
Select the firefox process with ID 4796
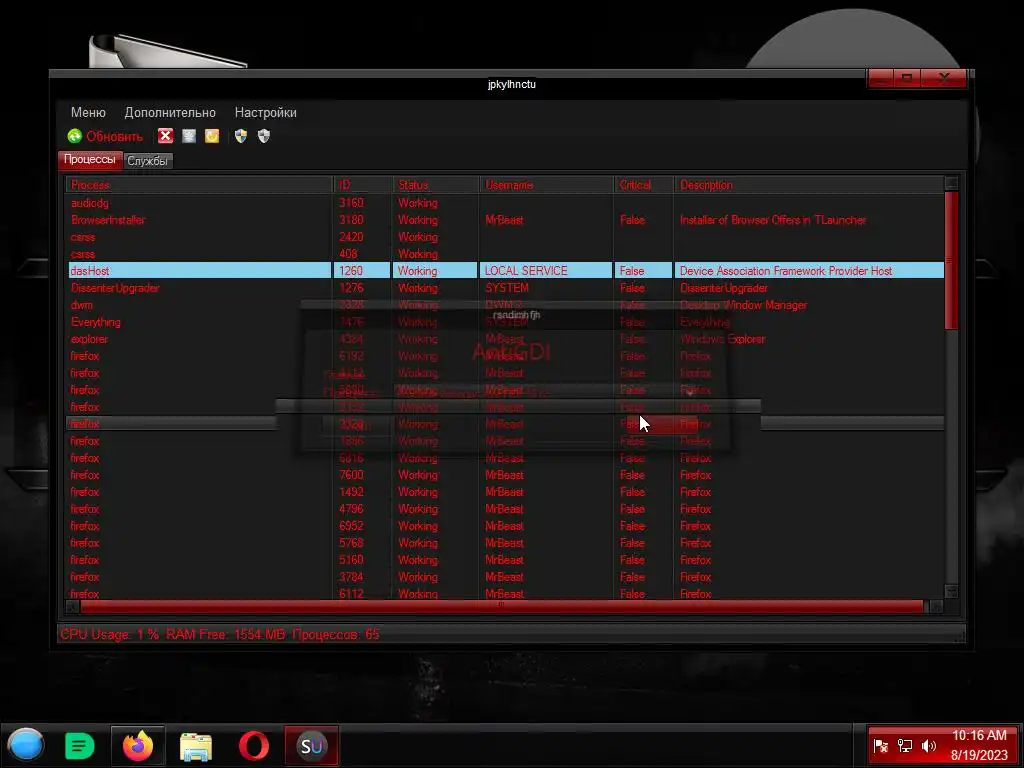coord(506,509)
